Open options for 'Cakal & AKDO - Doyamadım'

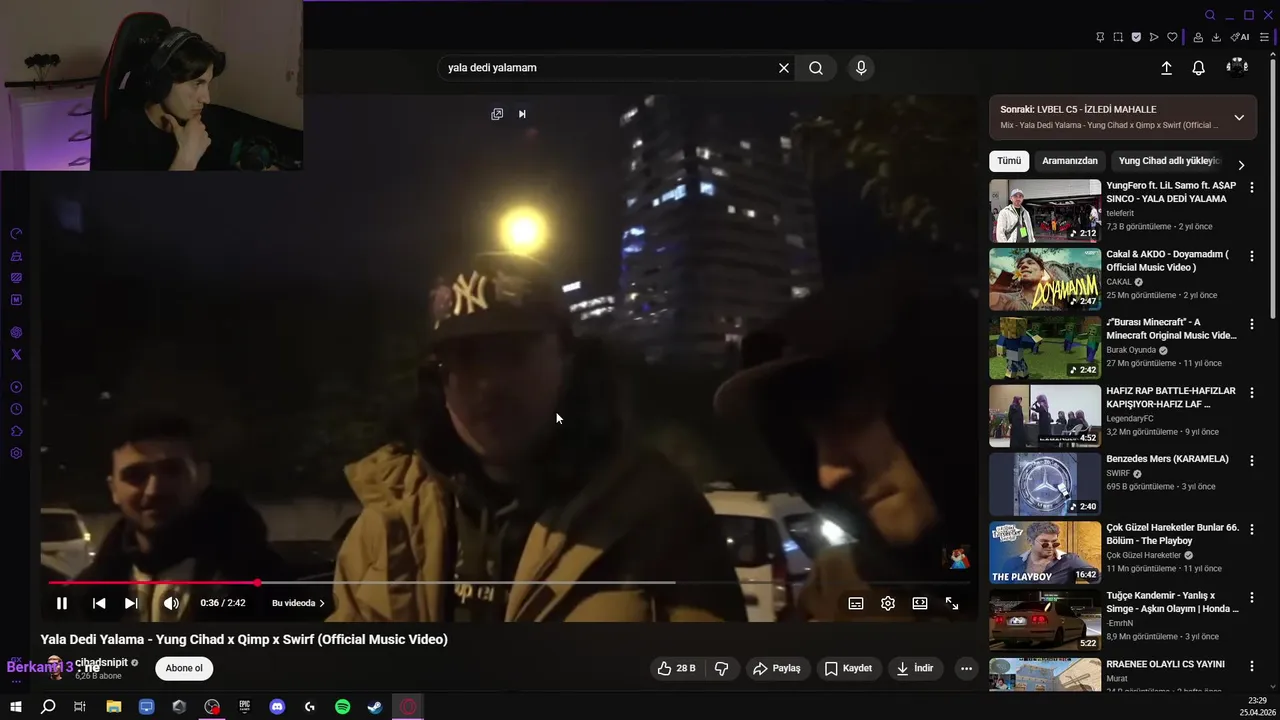tap(1252, 256)
